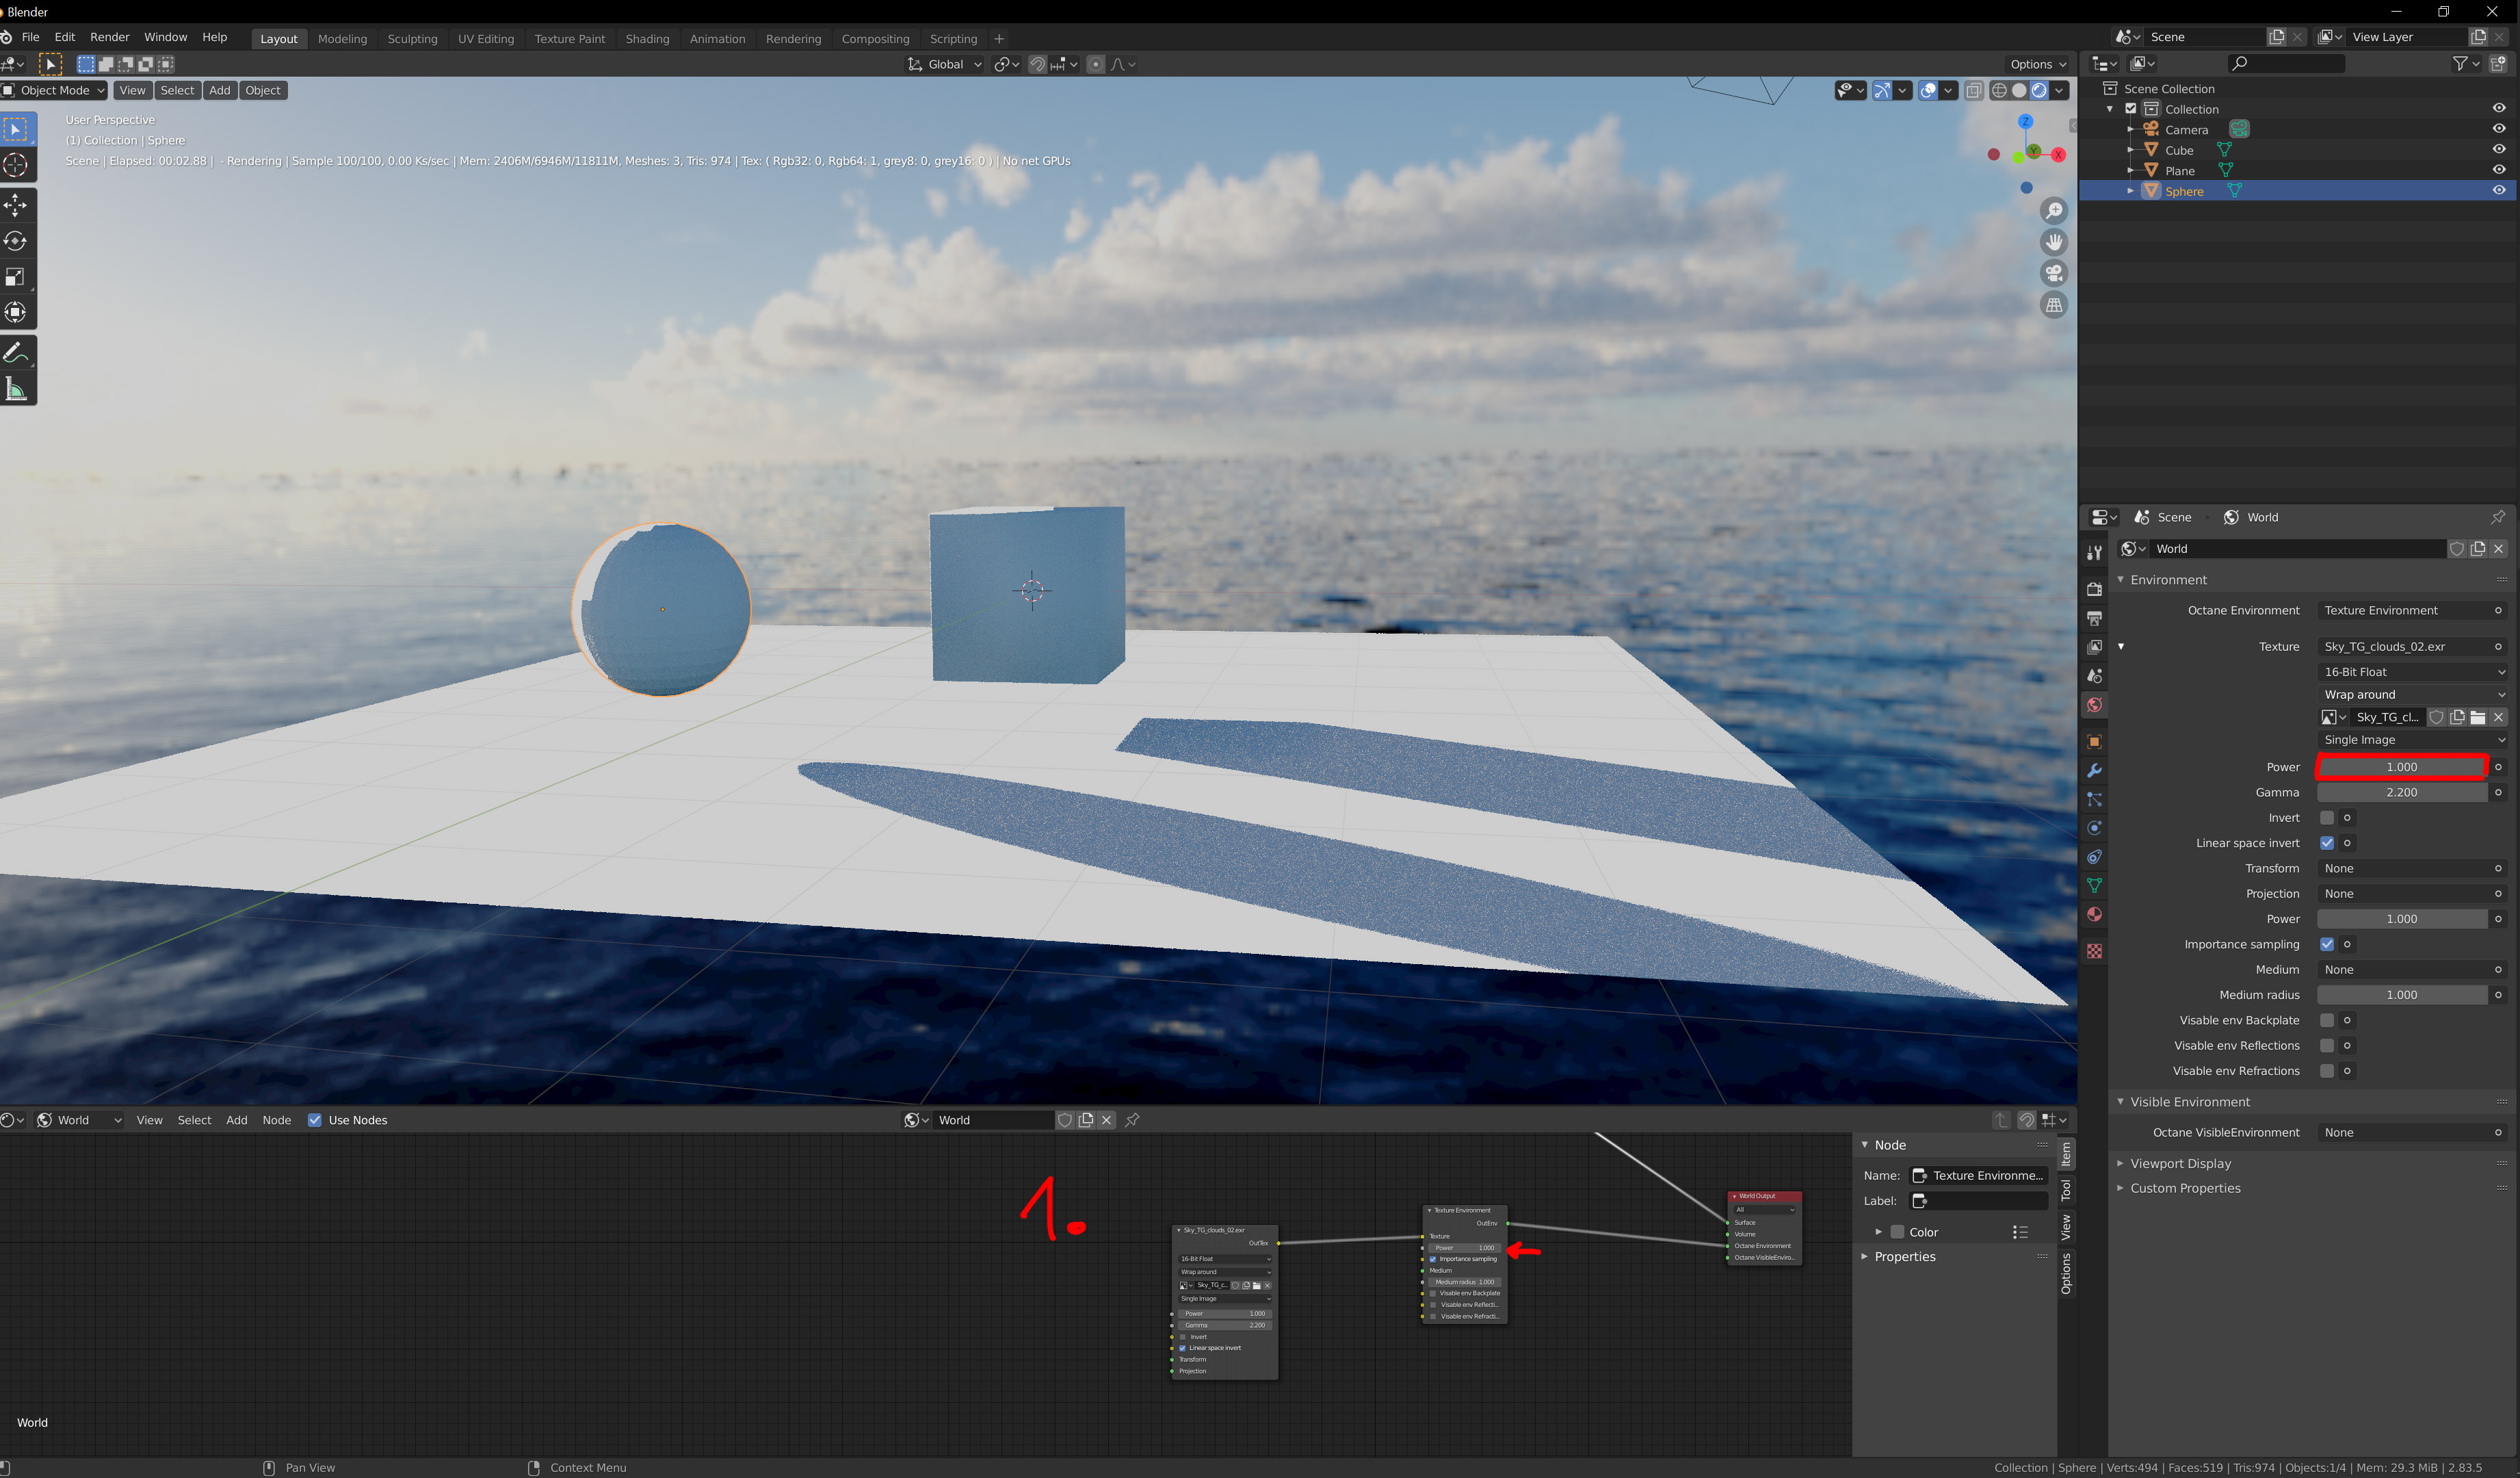This screenshot has width=2520, height=1478.
Task: Switch to the Shading workspace tab
Action: [647, 39]
